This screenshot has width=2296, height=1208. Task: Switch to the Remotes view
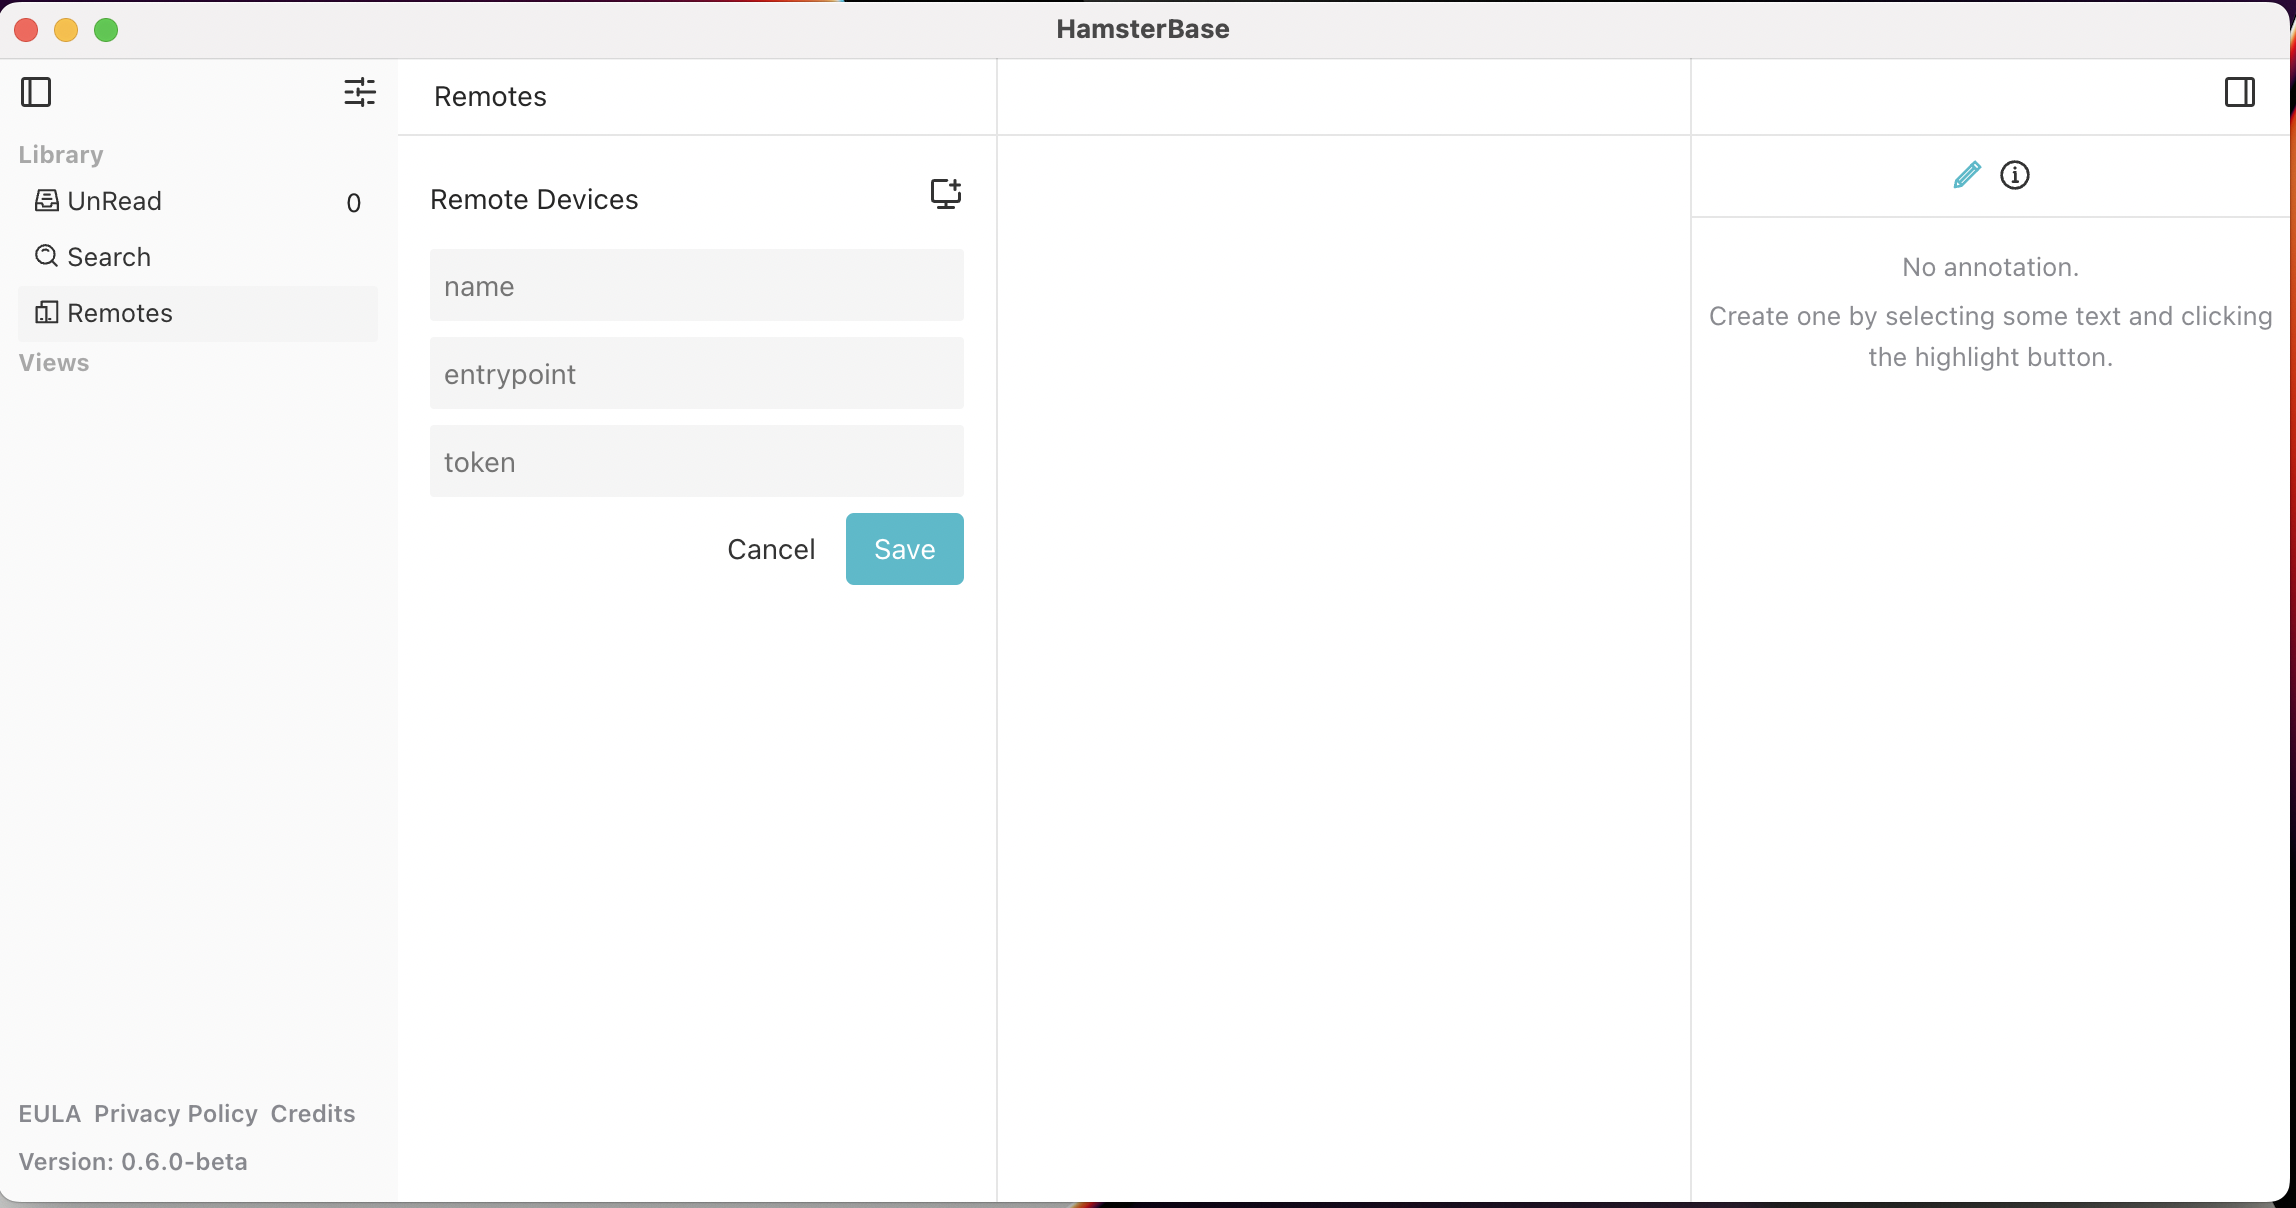(119, 312)
